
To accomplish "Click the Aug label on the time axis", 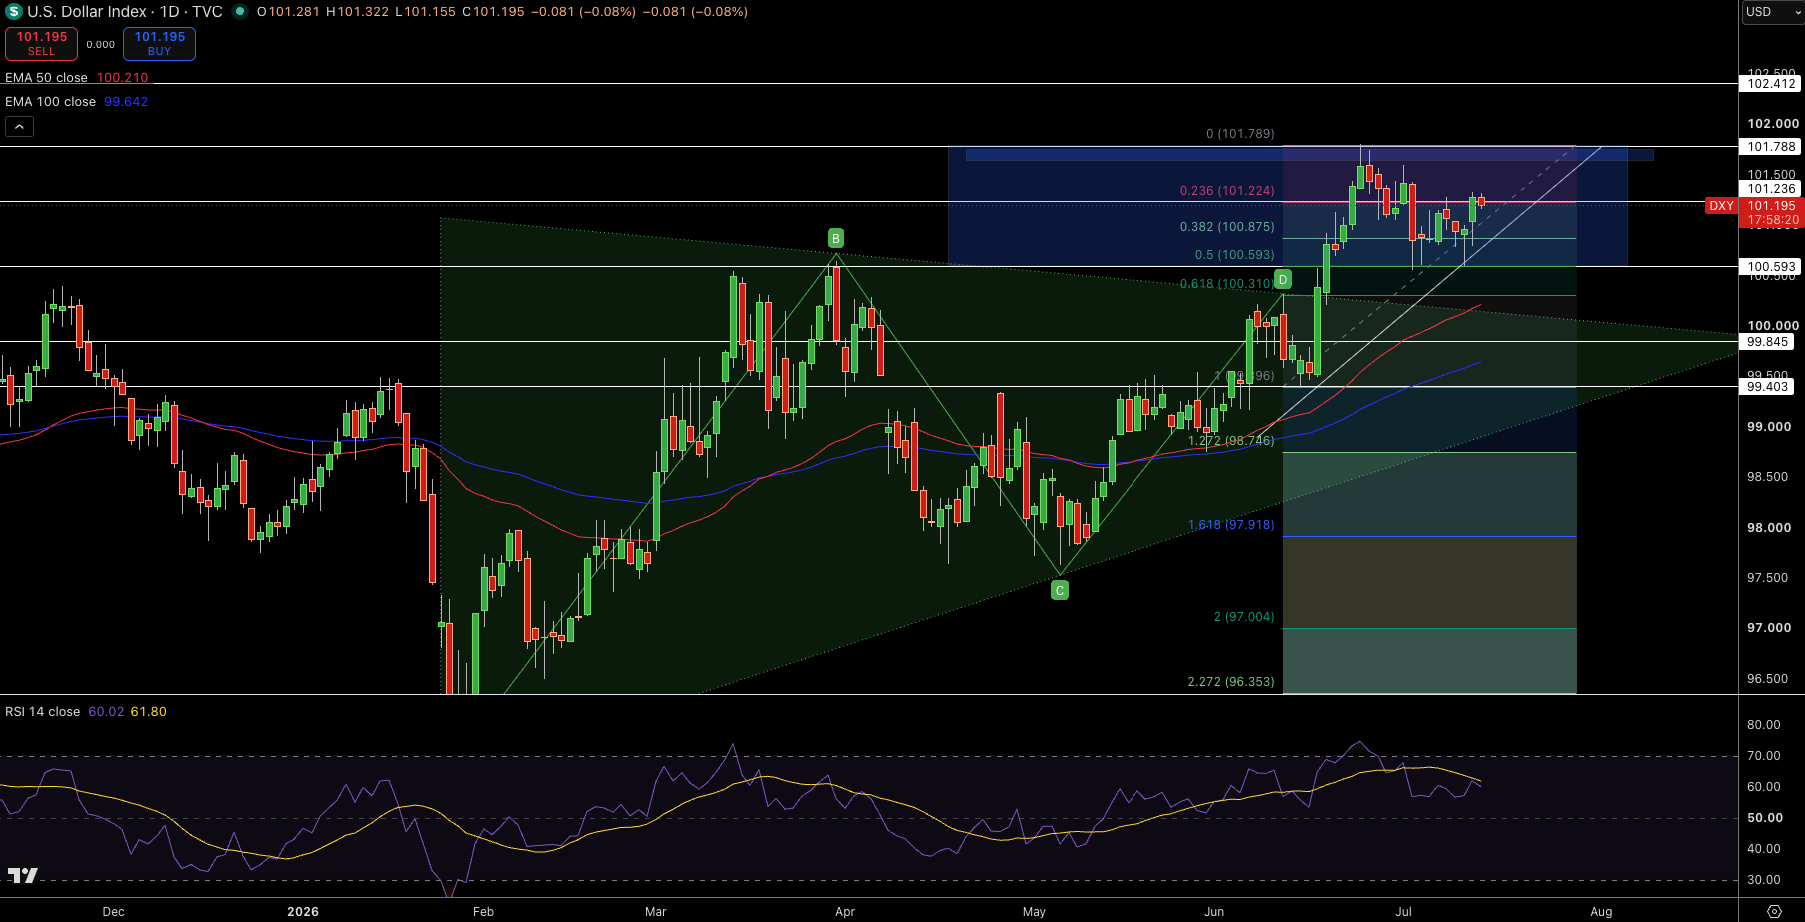I will (1601, 912).
